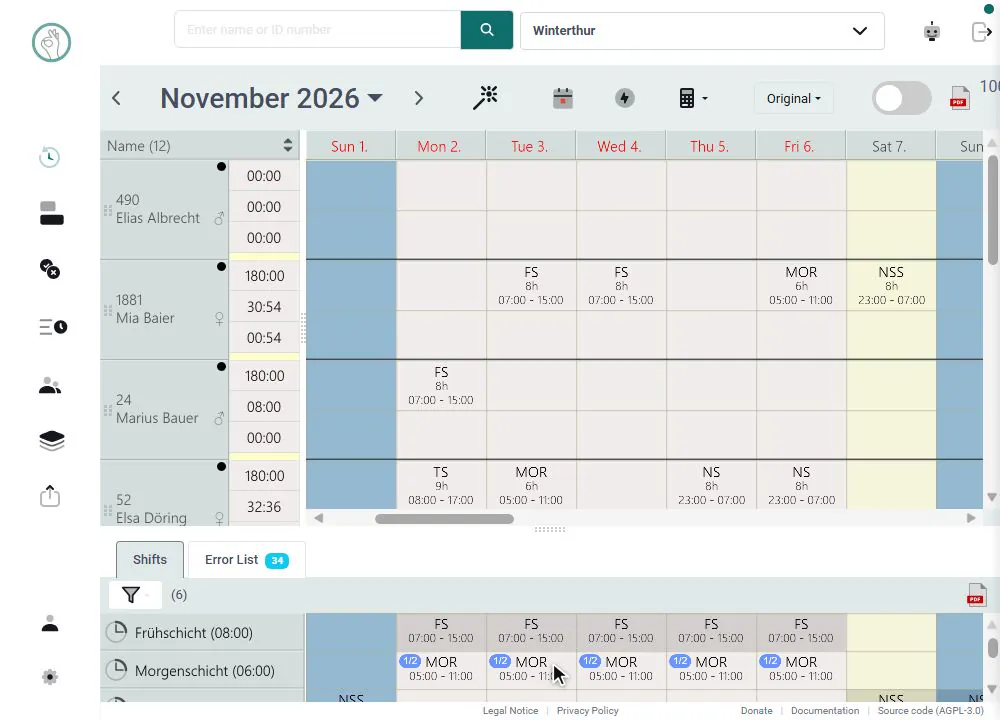This screenshot has width=1000, height=720.
Task: Open the Source code (AGPL-3.0) link
Action: pos(930,710)
